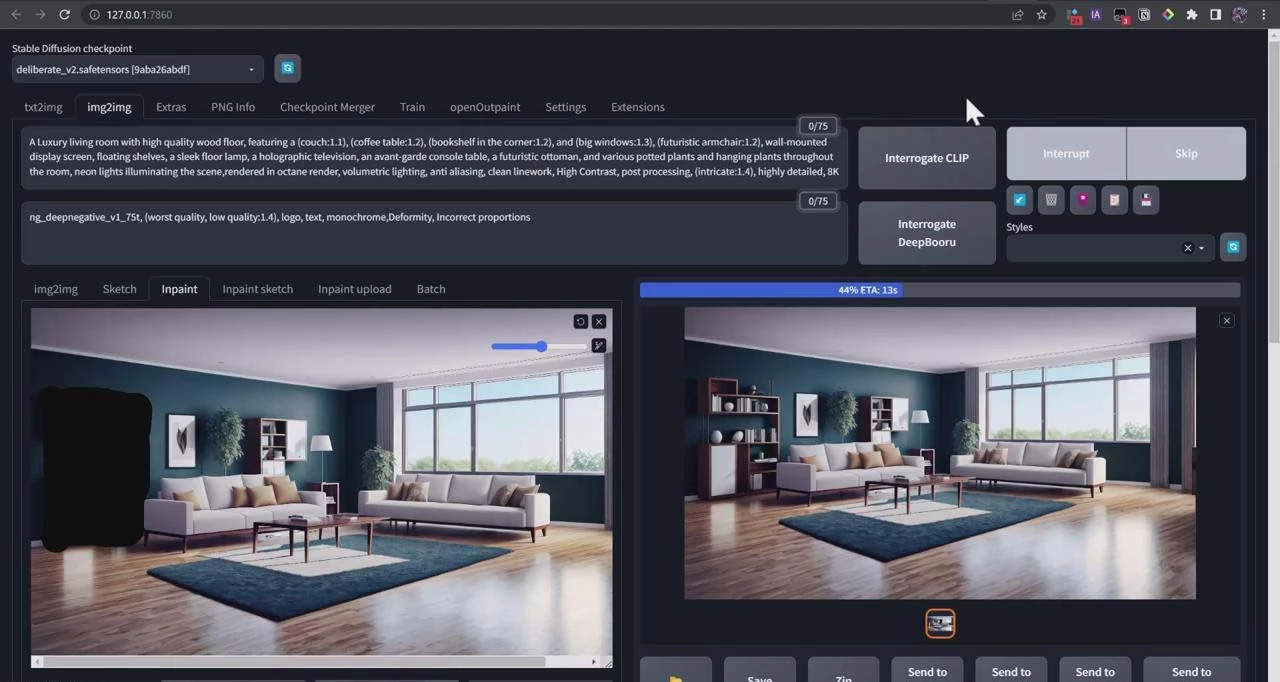Expand the Styles dropdown arrow
The width and height of the screenshot is (1280, 682).
(1202, 248)
